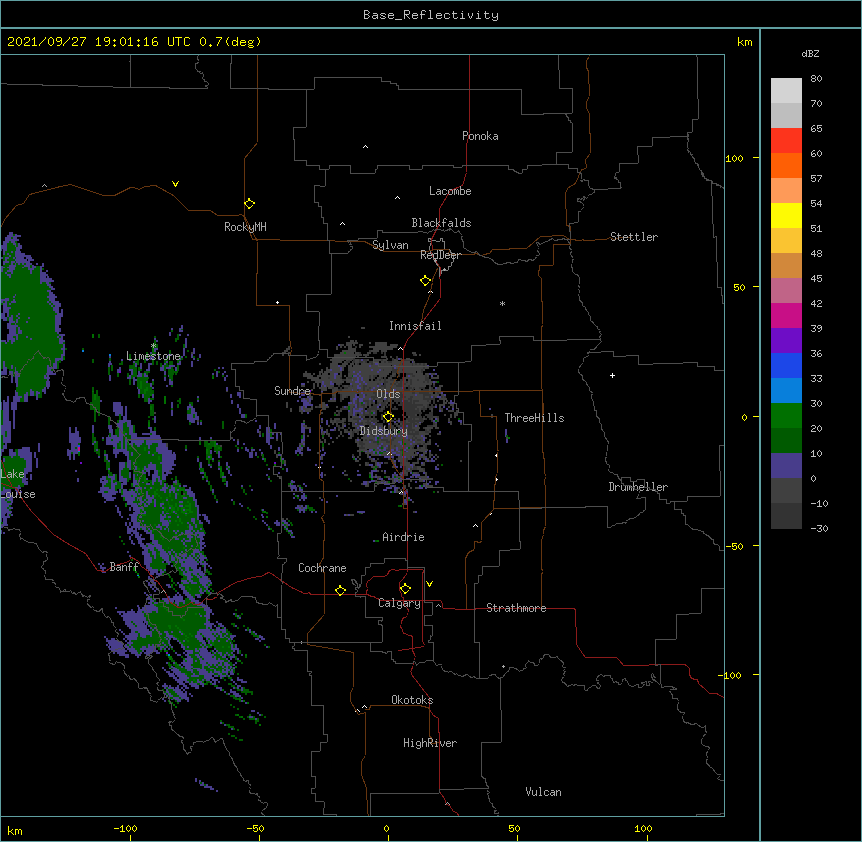The width and height of the screenshot is (862, 842).
Task: Click the Stettler city label
Action: tap(634, 237)
